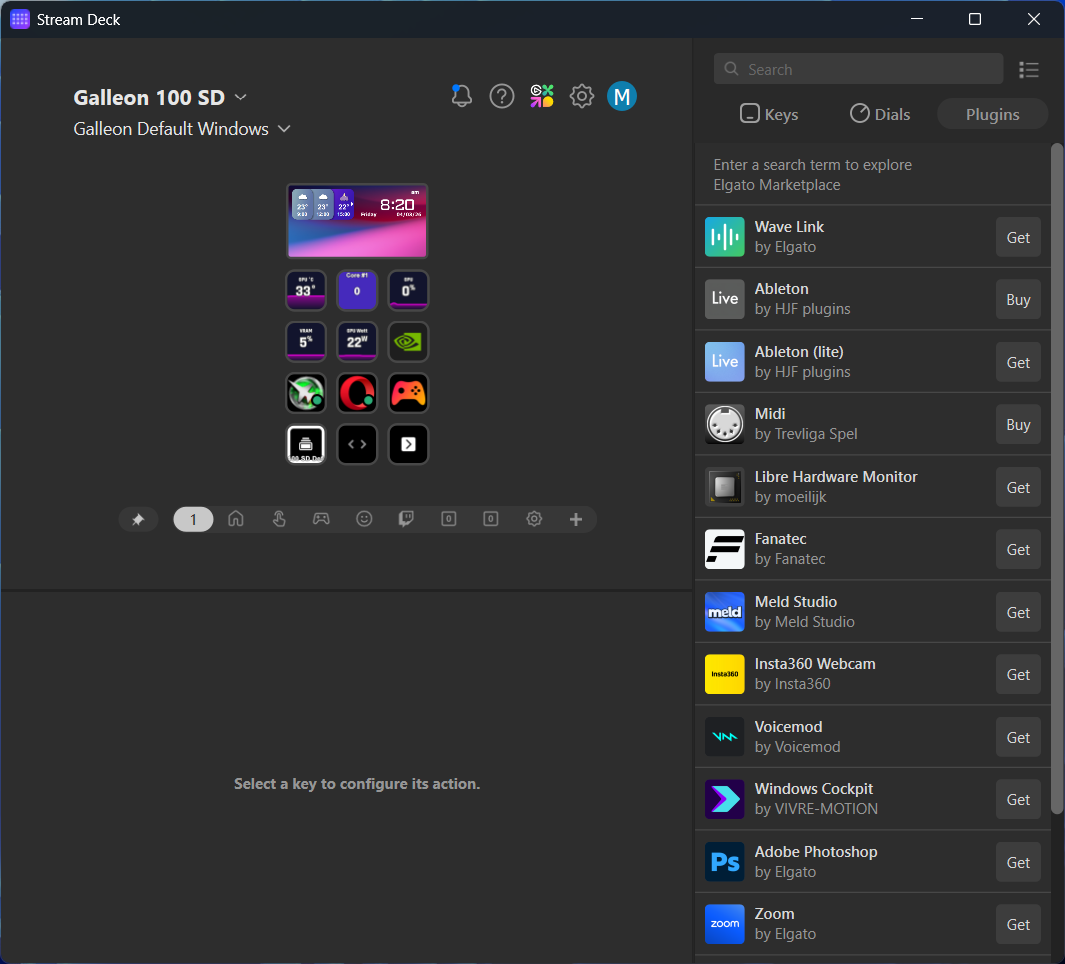Screen dimensions: 1065x964
Task: Select the NVIDIA logo key
Action: (x=408, y=341)
